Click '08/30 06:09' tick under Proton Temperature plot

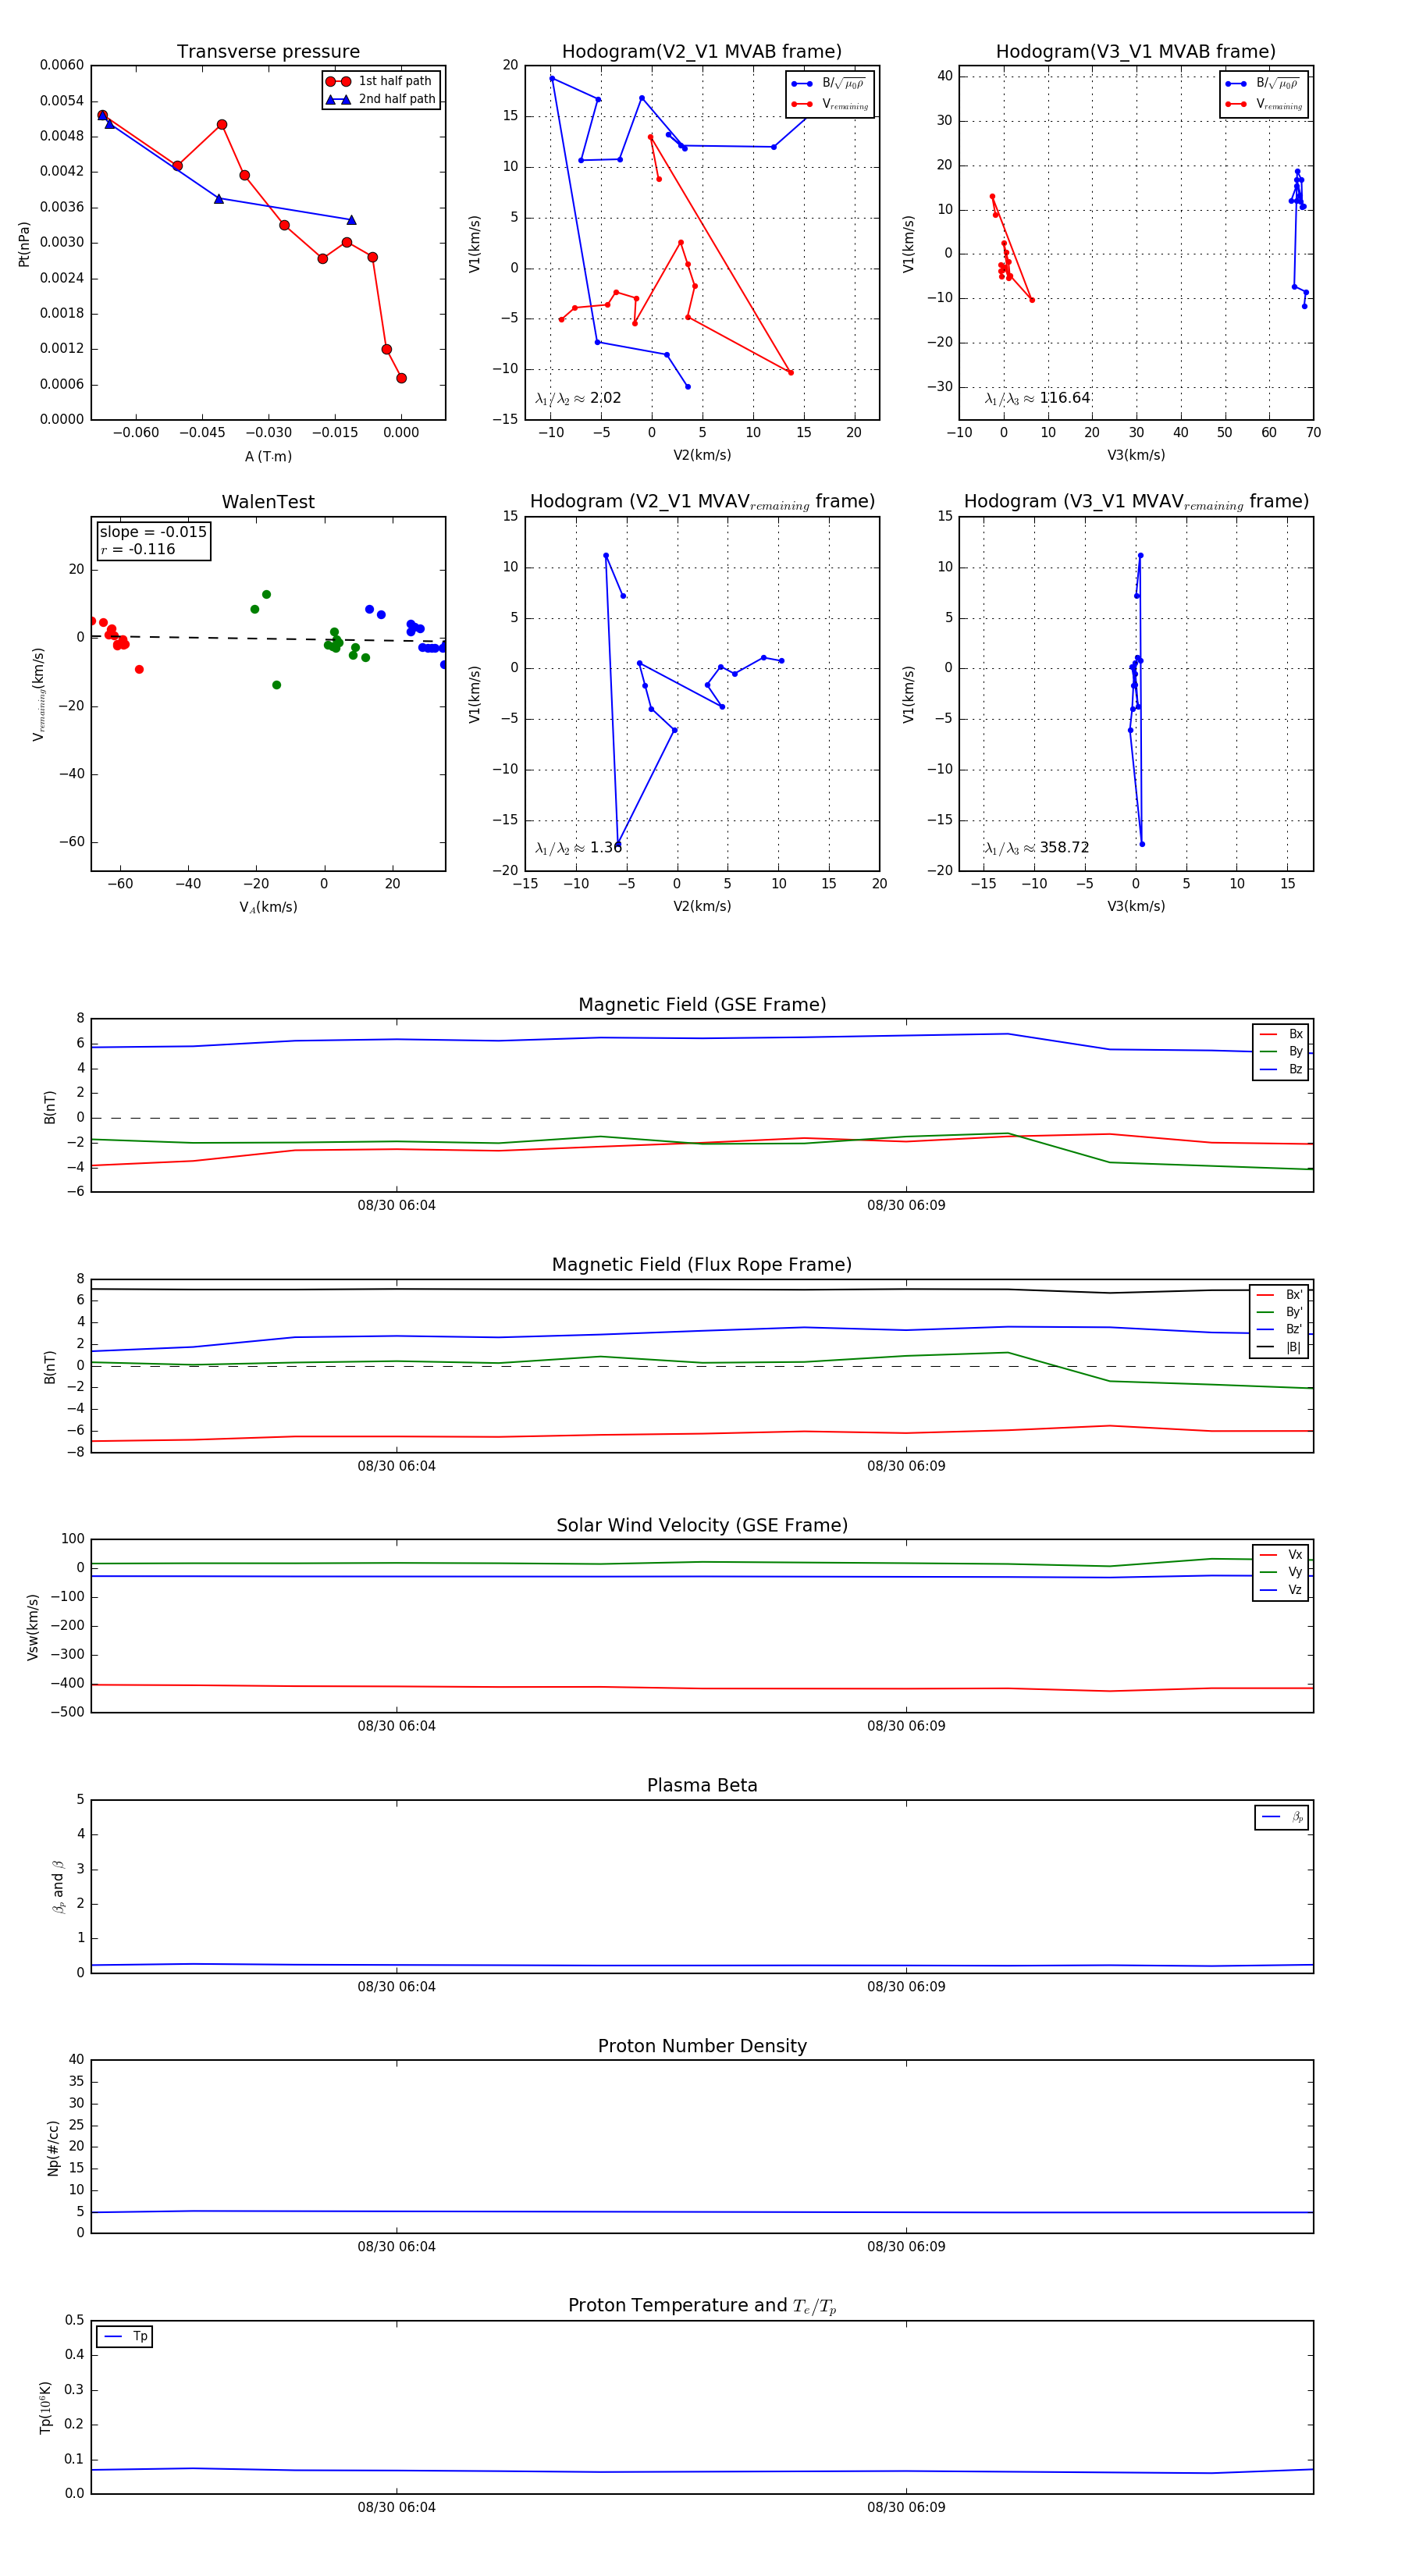(x=906, y=2508)
